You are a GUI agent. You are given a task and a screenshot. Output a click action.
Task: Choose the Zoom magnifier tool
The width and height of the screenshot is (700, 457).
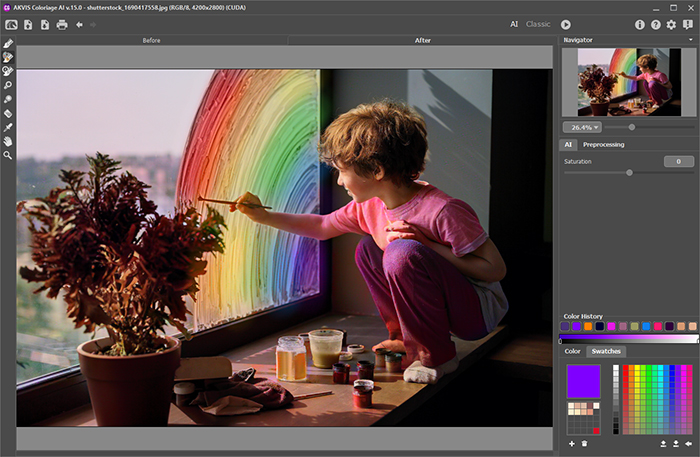[8, 156]
